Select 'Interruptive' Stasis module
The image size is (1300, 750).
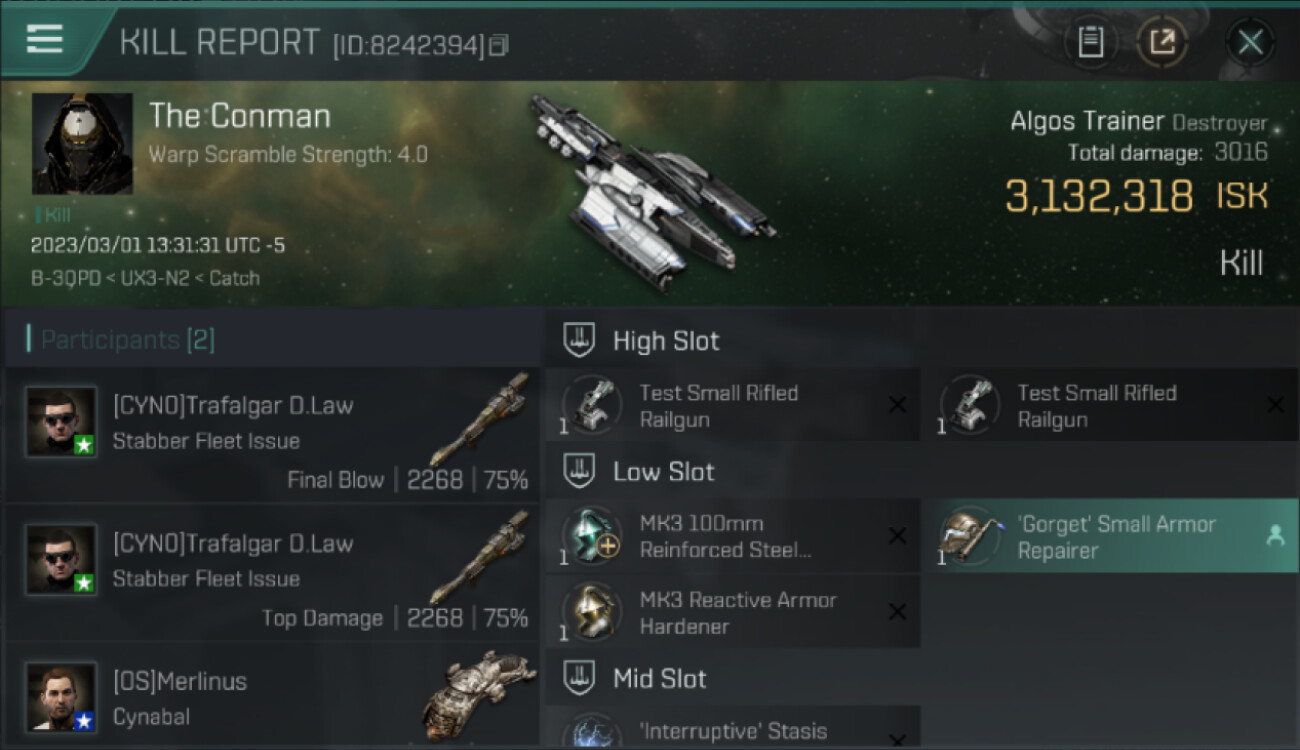pyautogui.click(x=733, y=727)
